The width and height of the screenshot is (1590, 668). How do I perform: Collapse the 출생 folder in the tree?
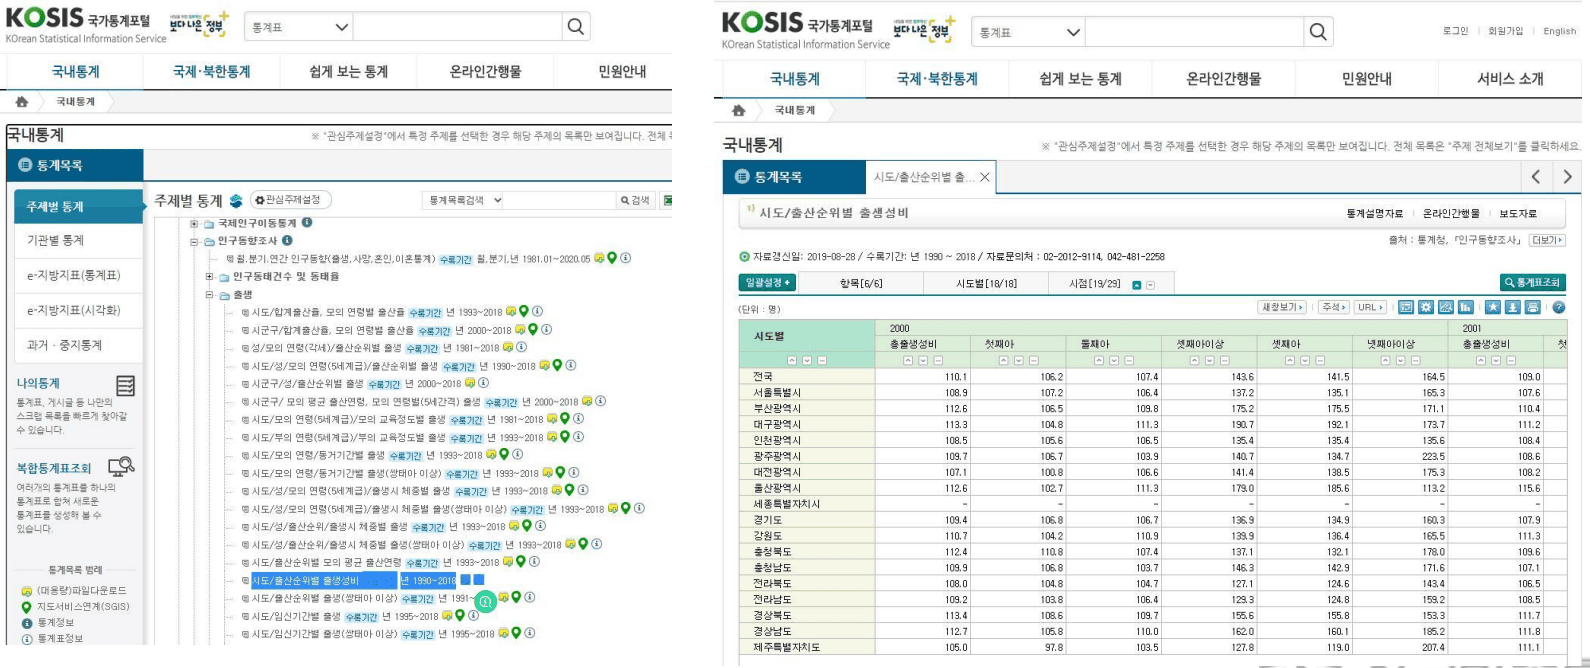(211, 295)
